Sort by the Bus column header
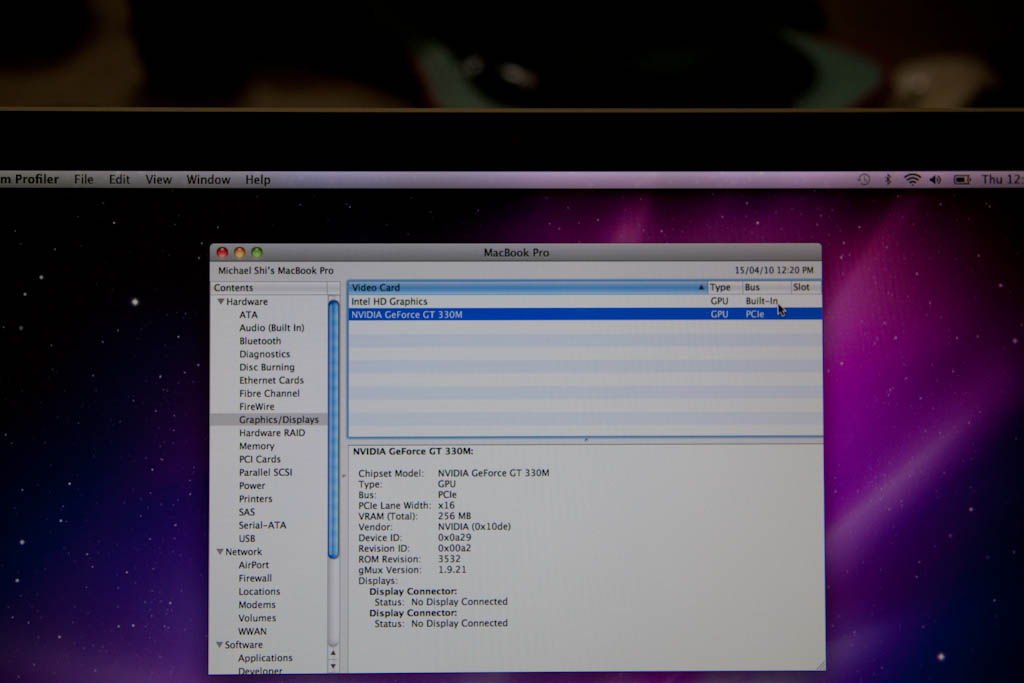Screen dimensions: 1024x683 point(765,287)
